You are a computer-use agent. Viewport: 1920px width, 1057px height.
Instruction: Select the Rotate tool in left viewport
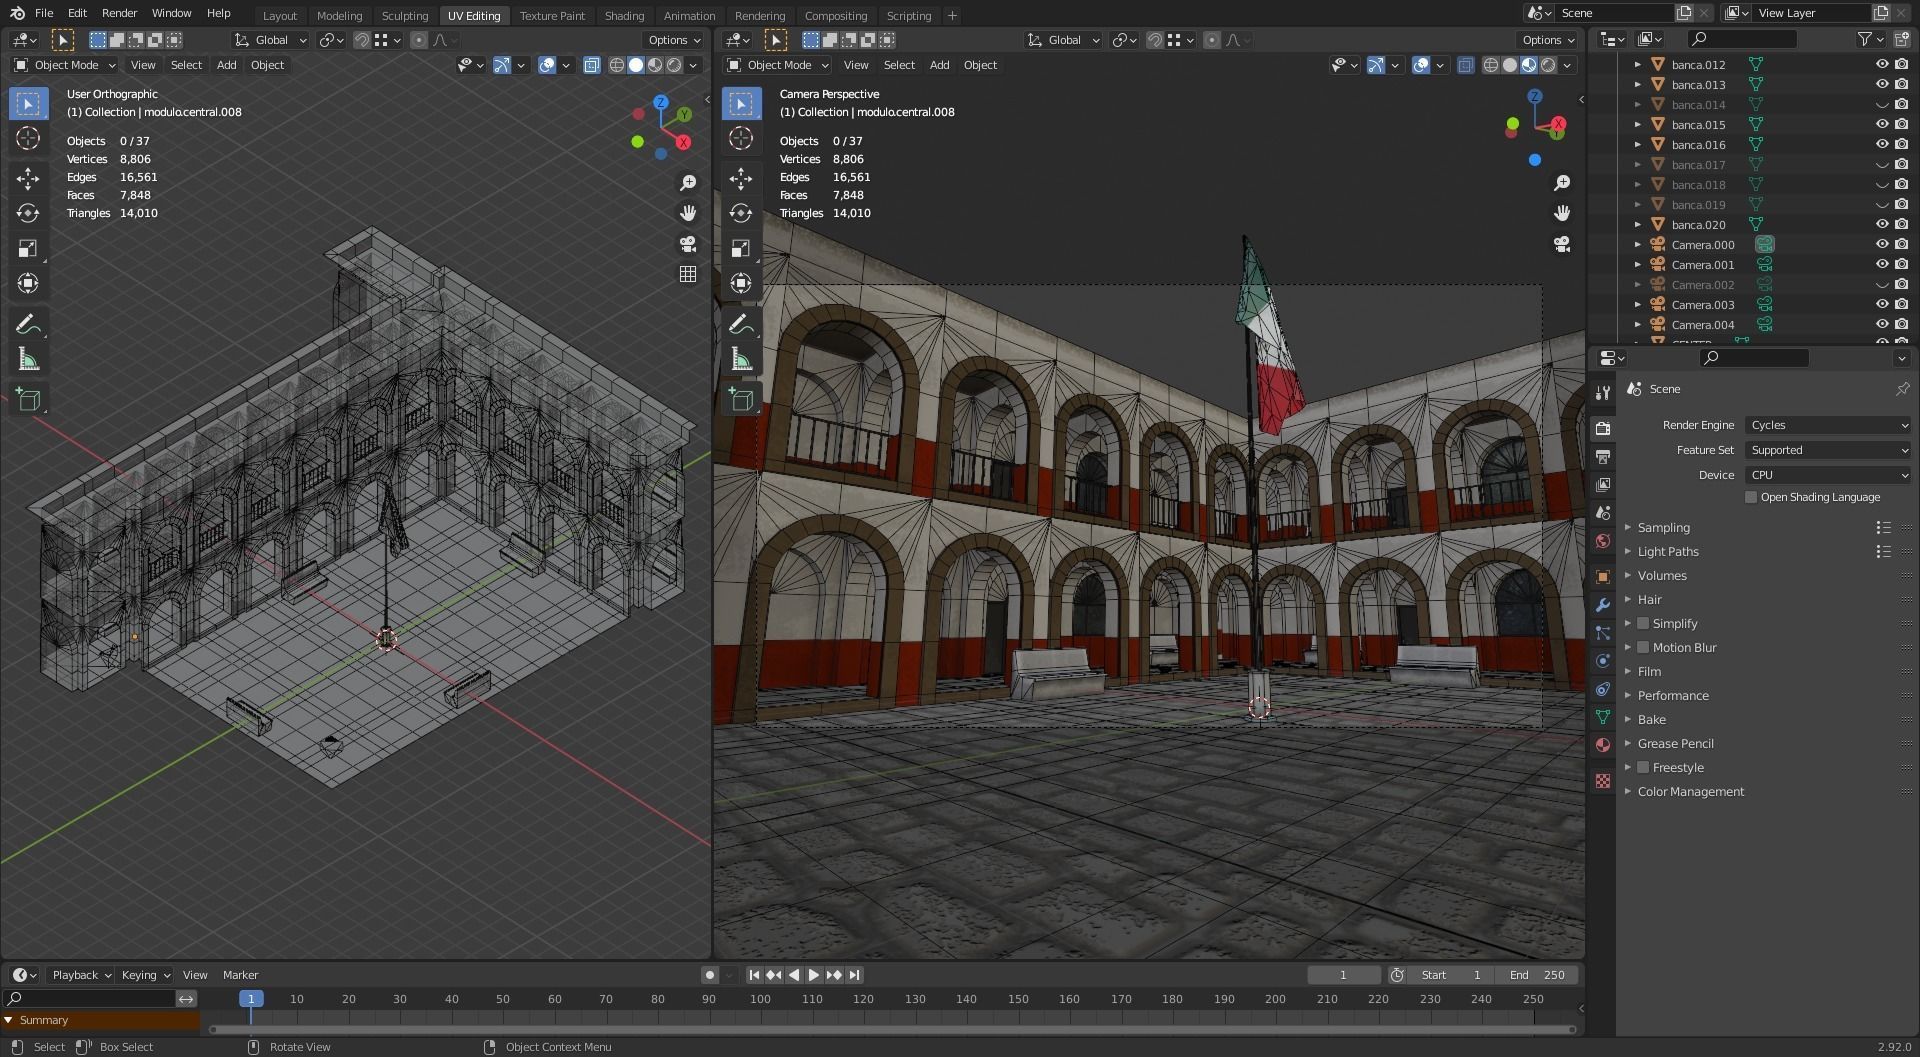coord(28,213)
